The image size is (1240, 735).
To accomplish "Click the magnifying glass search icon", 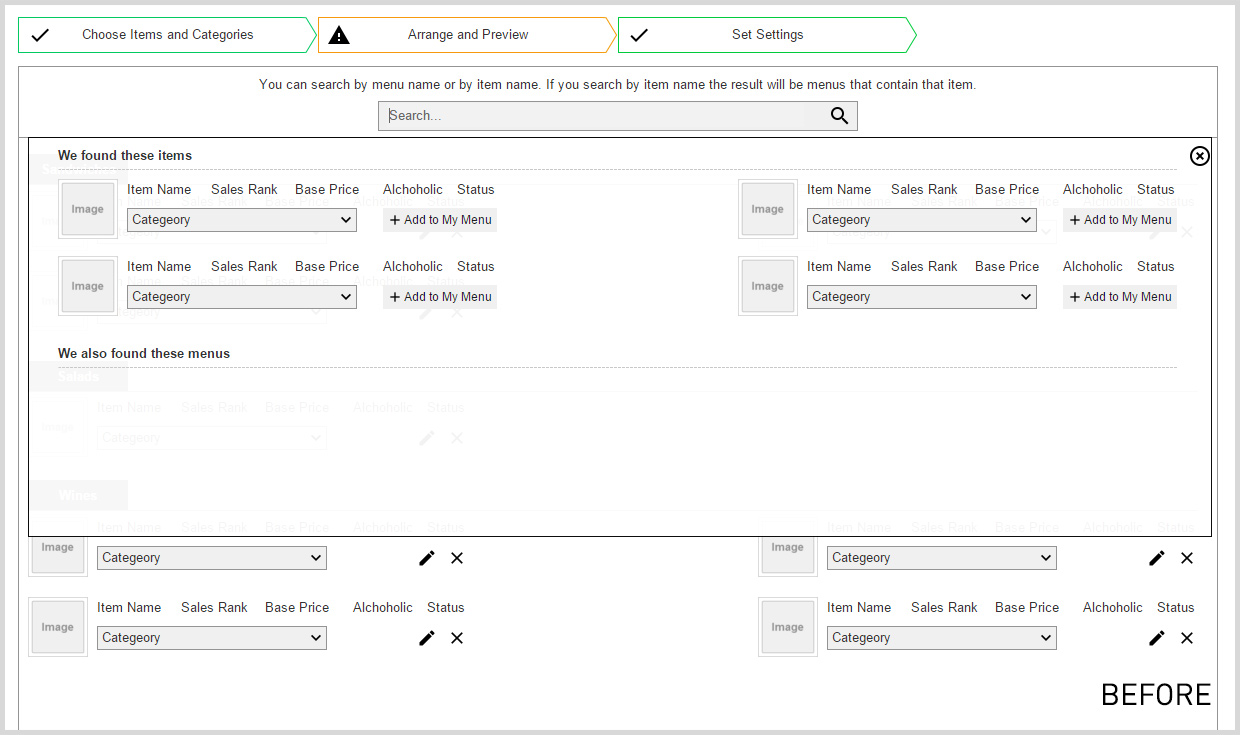I will [x=839, y=116].
